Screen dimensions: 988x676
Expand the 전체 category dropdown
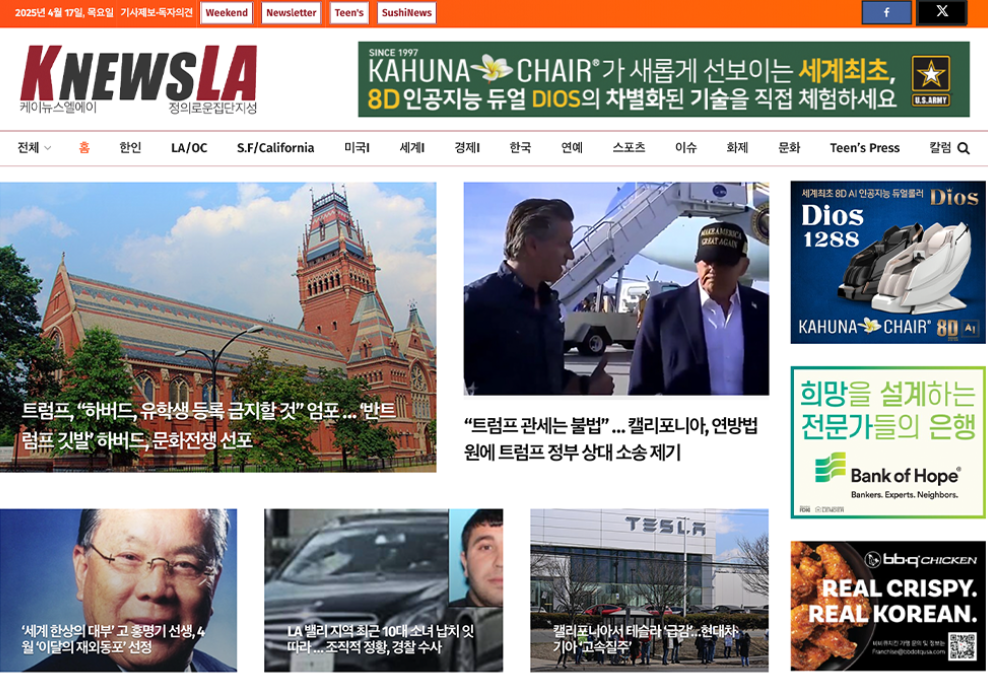[x=33, y=147]
